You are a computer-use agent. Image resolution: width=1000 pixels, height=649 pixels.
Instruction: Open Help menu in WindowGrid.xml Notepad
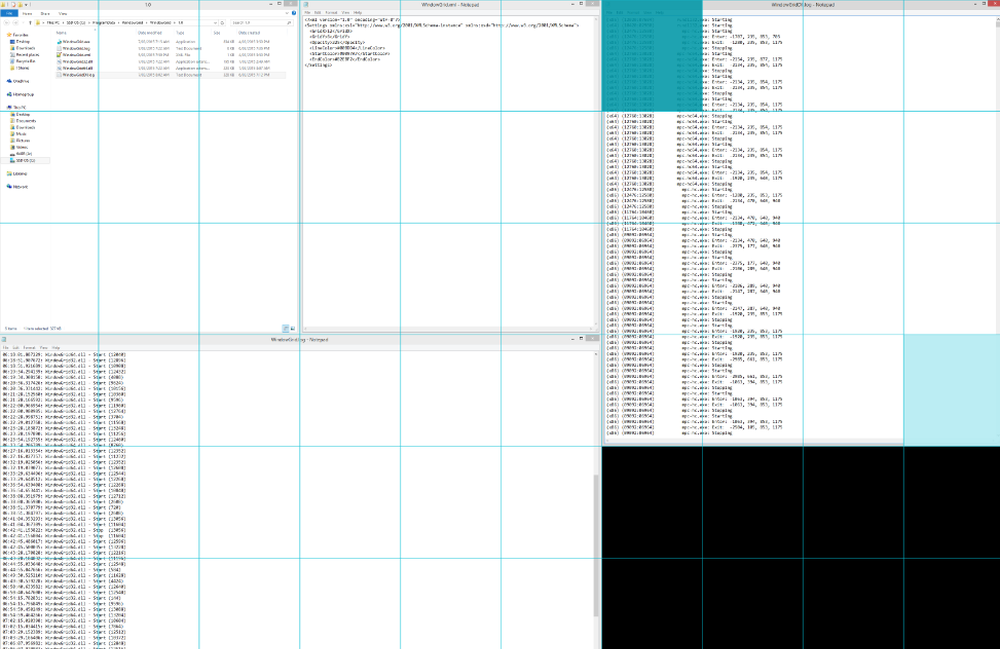point(357,12)
